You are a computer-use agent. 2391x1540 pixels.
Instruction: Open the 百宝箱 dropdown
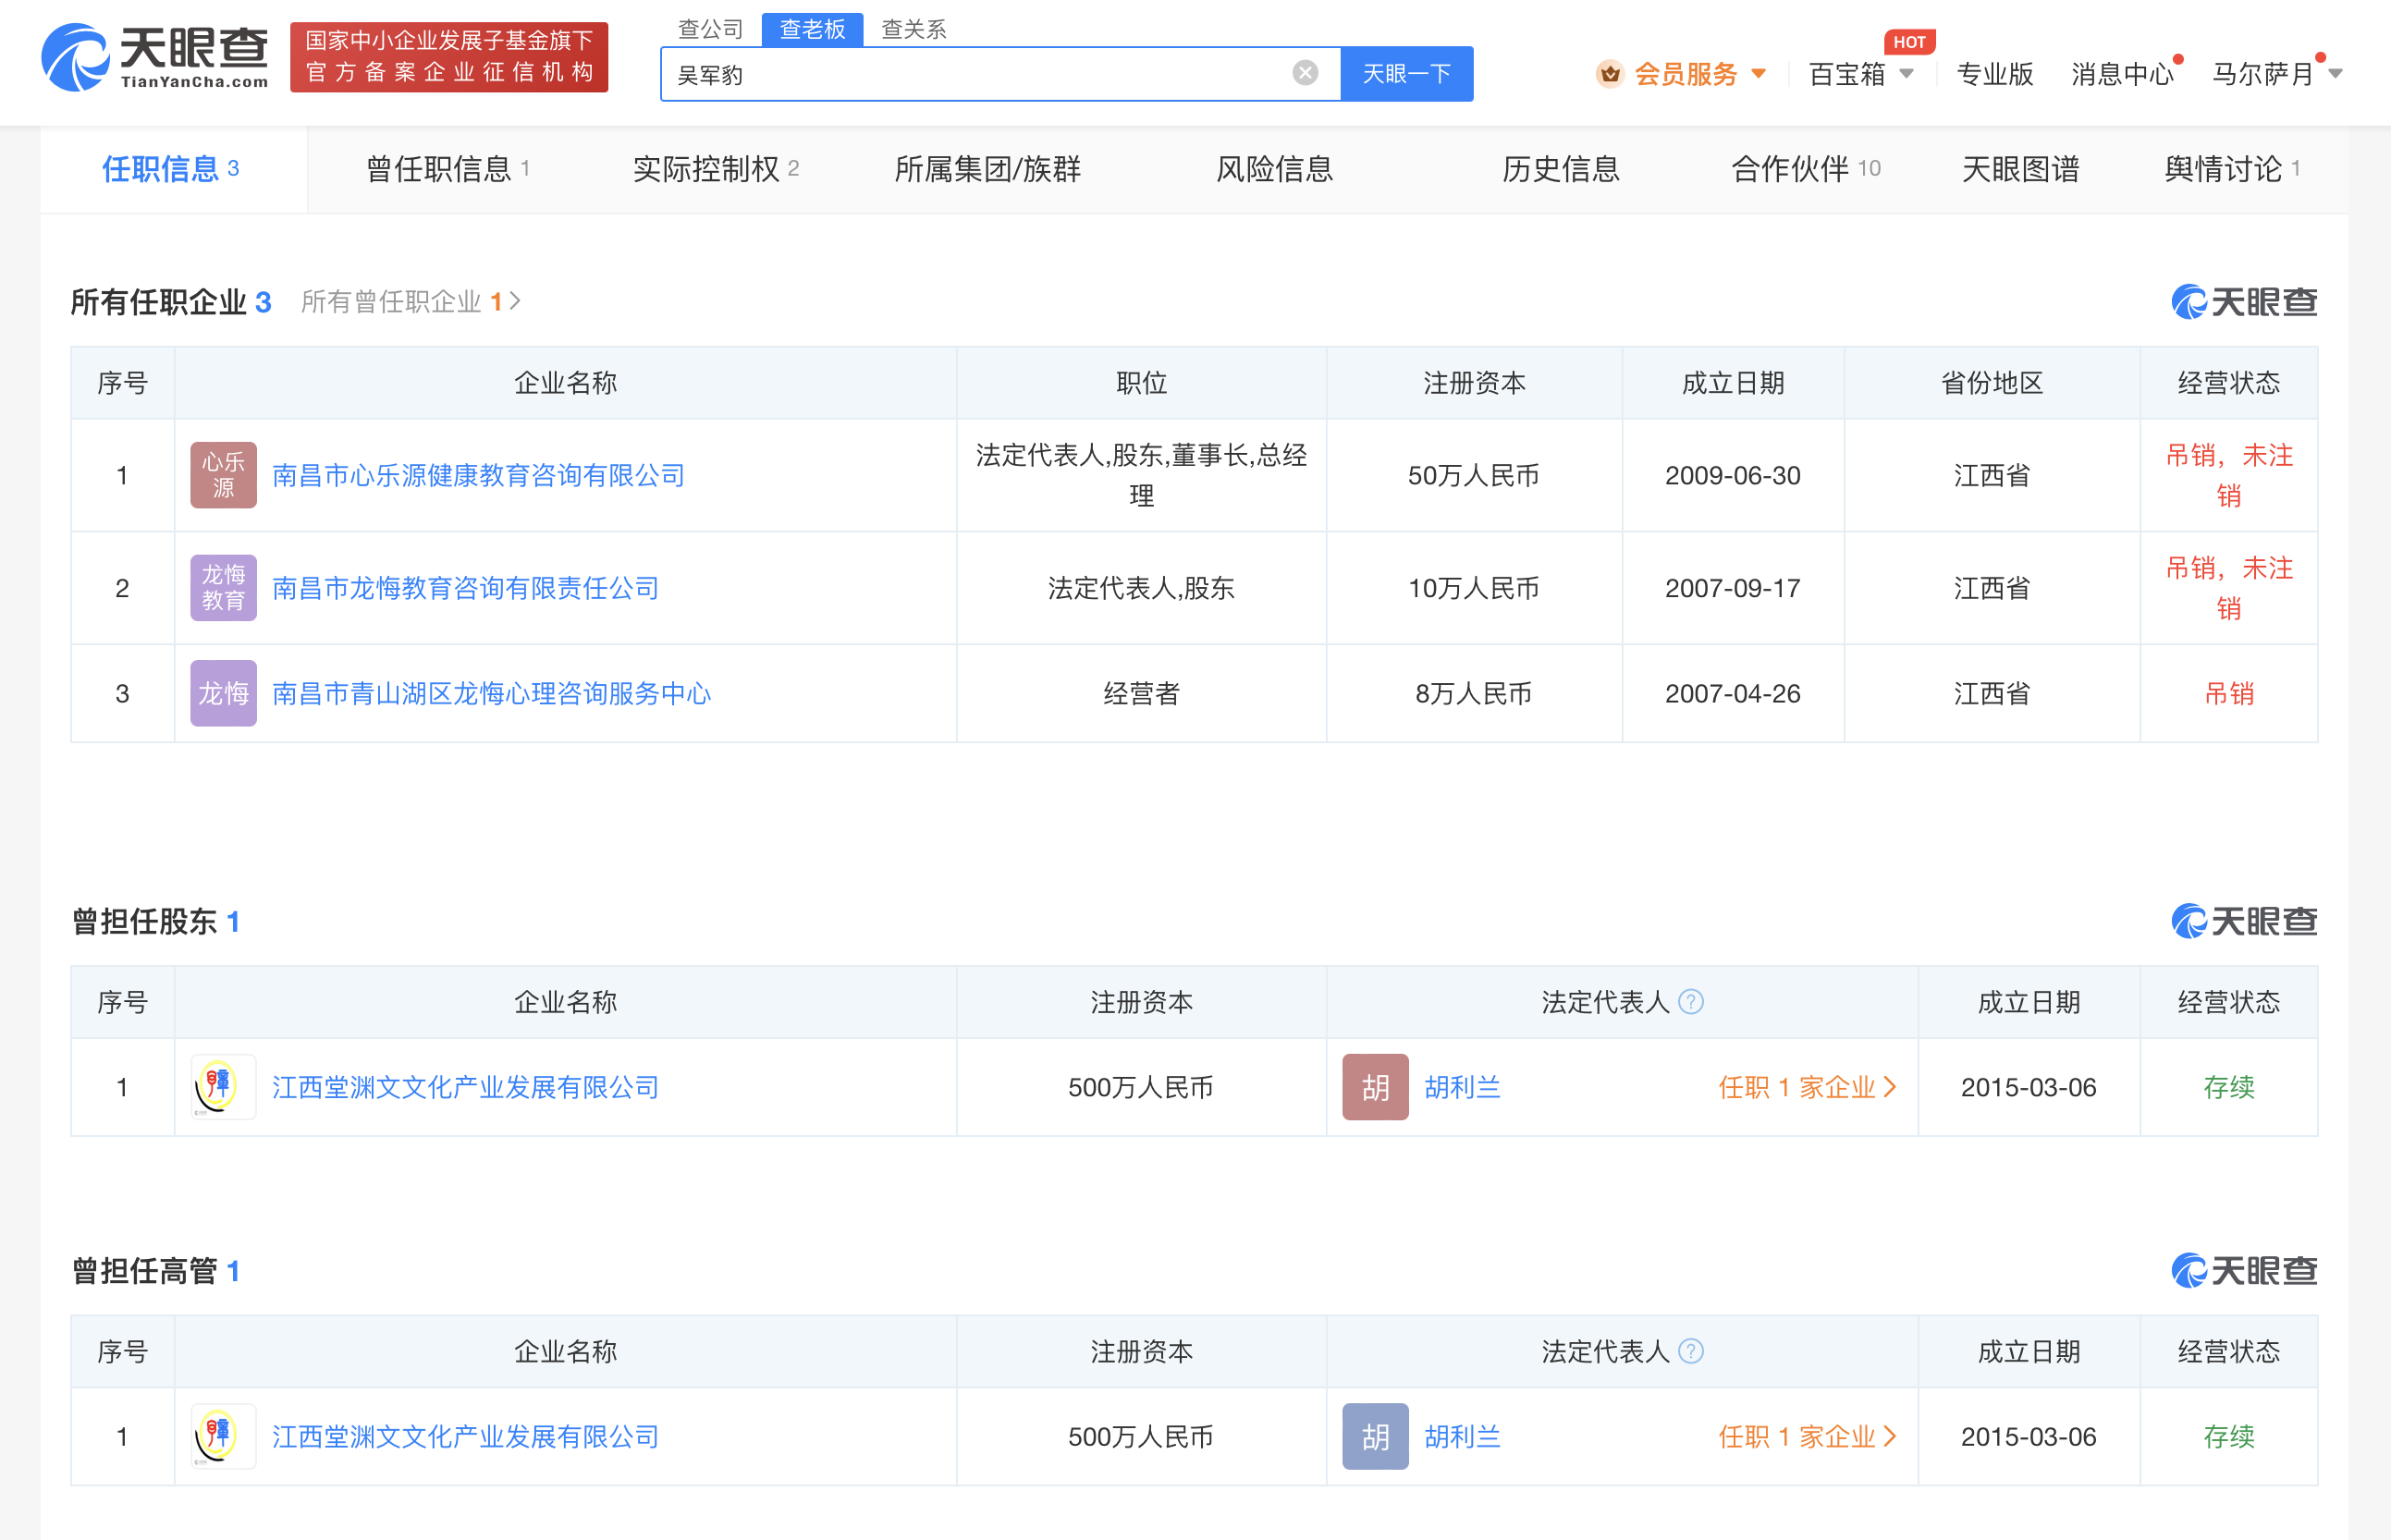point(1853,75)
